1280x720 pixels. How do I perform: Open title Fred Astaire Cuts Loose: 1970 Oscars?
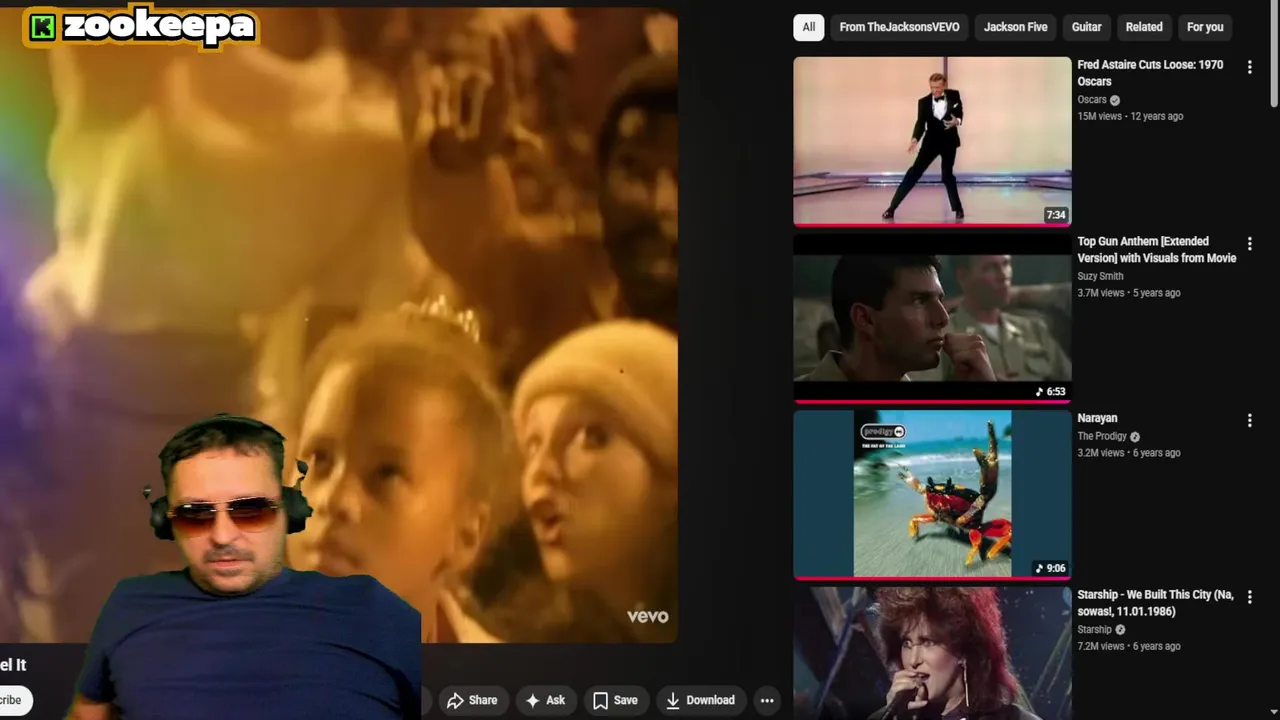[1150, 73]
